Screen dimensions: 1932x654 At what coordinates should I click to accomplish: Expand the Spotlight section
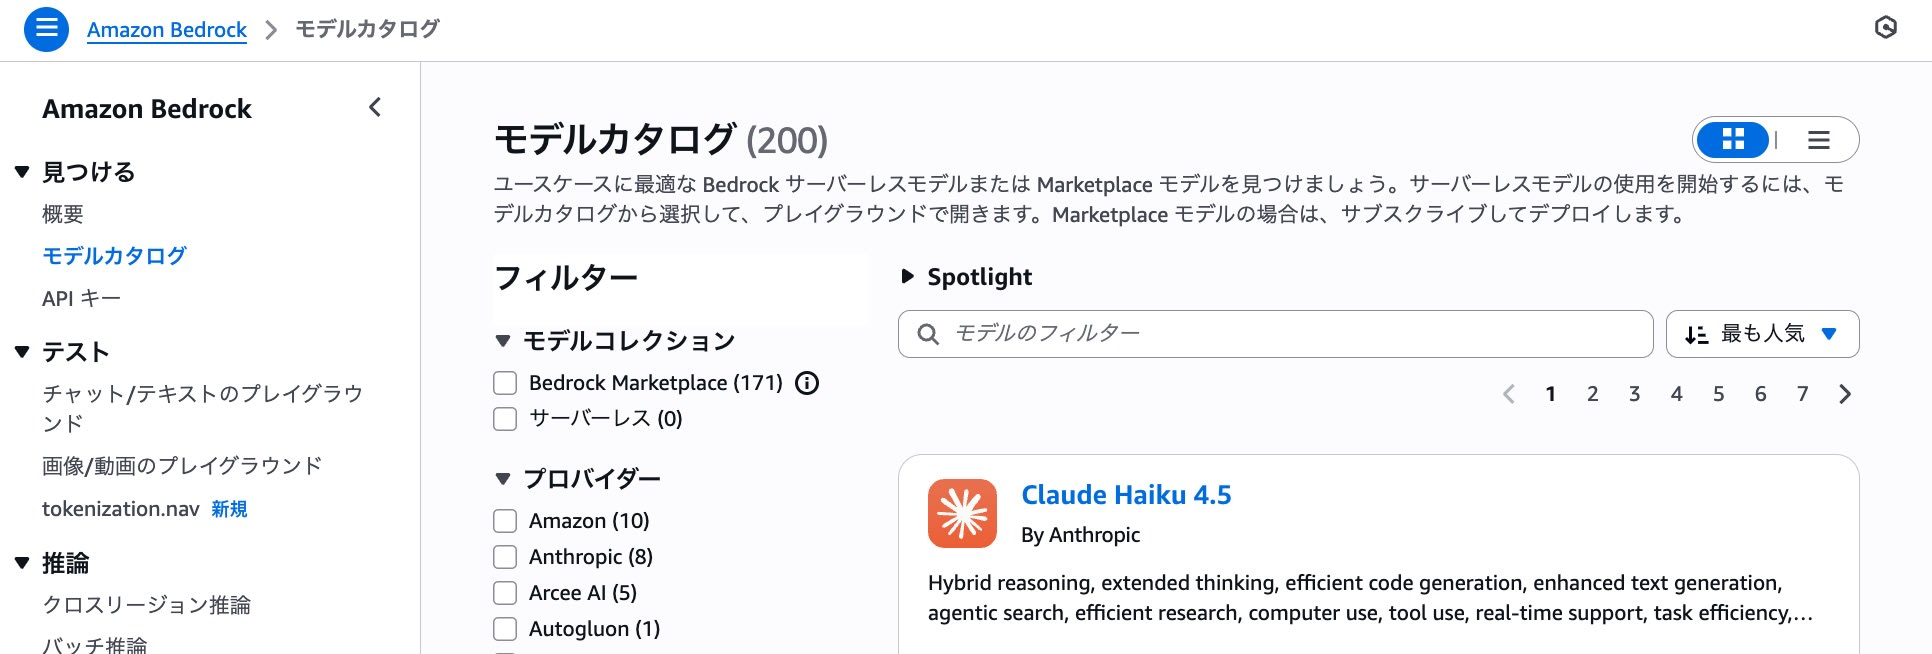click(908, 277)
